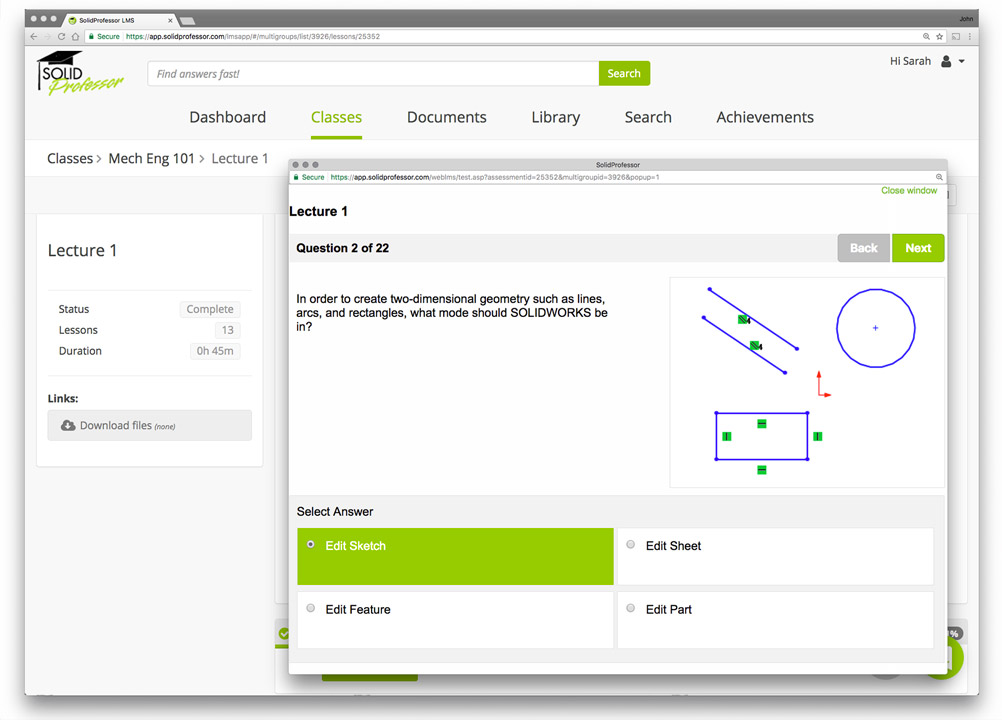1002x720 pixels.
Task: Click the Close window link
Action: tap(908, 190)
